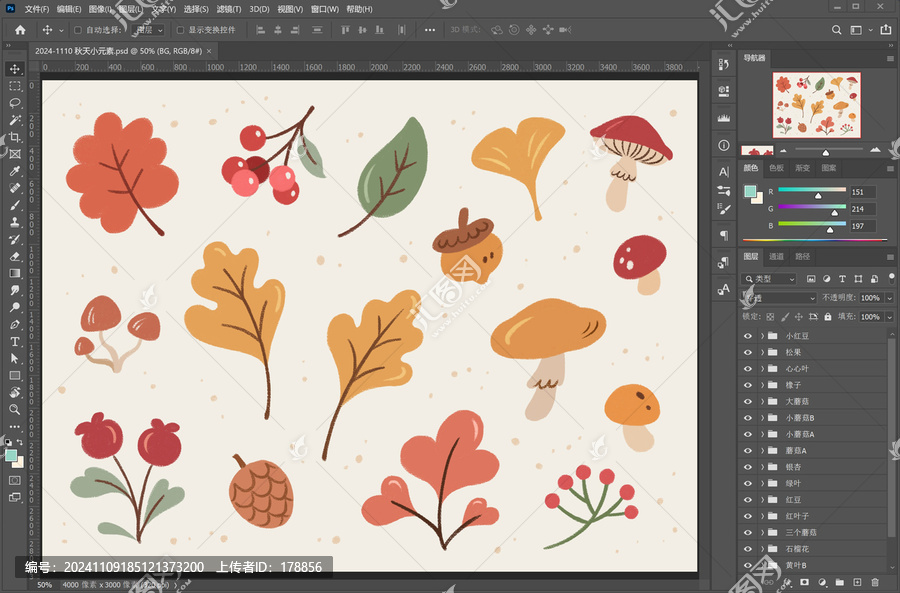
Task: Open the layer filter 类型 dropdown
Action: (770, 279)
